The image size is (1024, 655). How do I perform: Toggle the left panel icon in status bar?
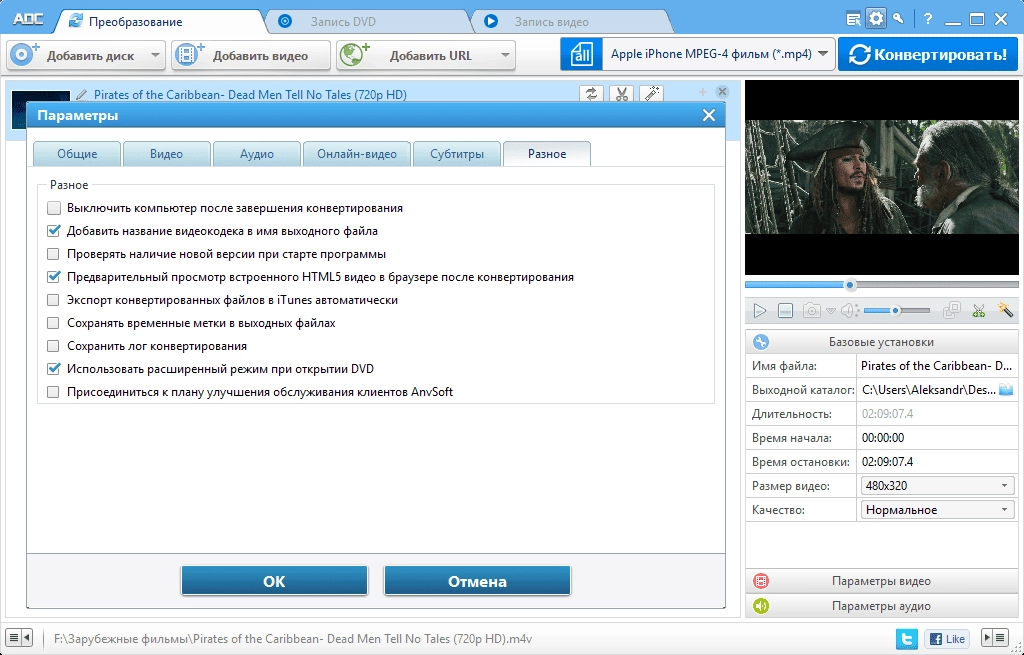coord(20,637)
